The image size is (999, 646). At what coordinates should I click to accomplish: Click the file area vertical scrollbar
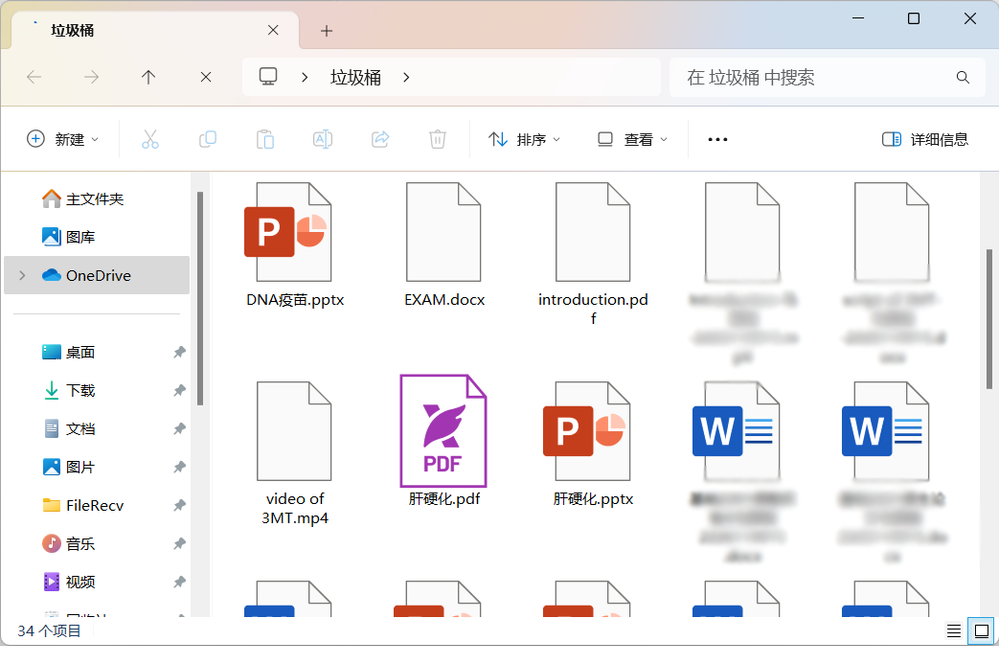coord(989,319)
